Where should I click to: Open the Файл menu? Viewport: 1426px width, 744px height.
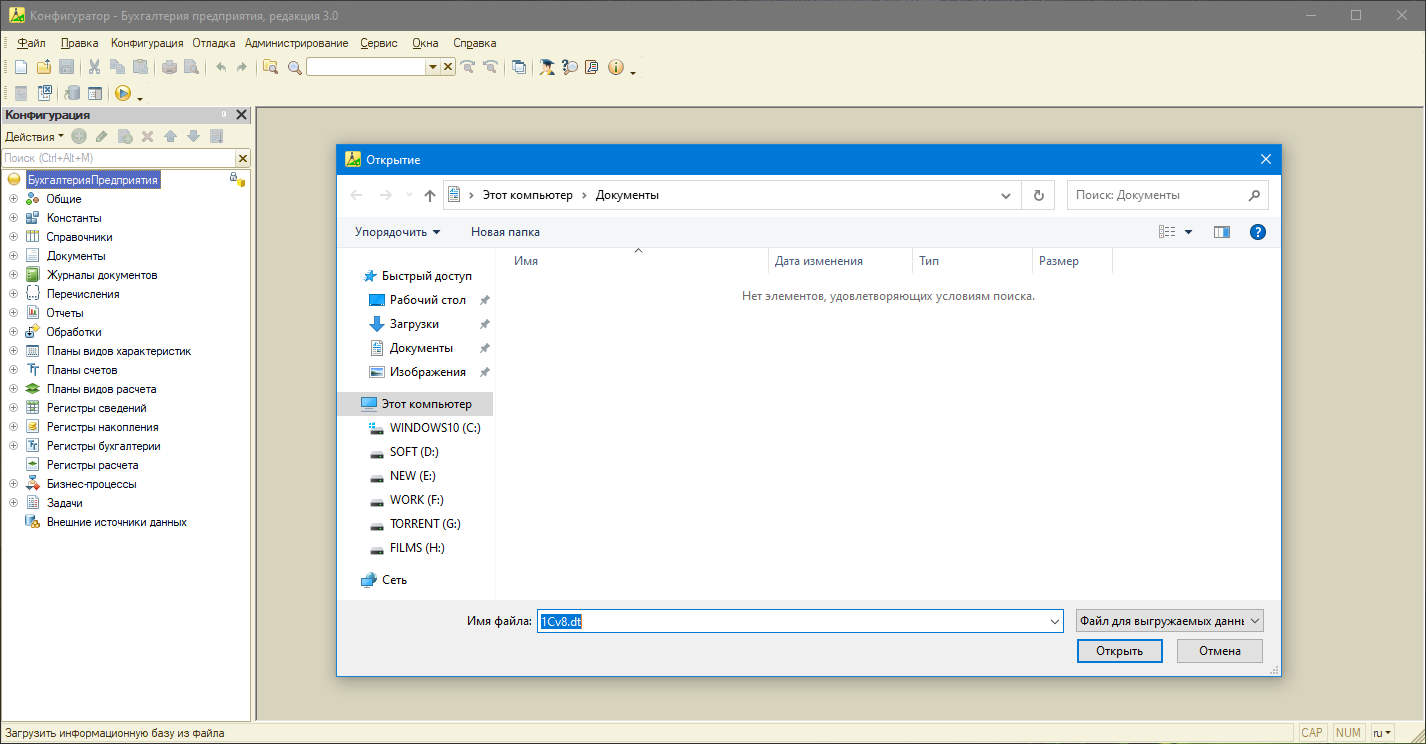click(31, 43)
